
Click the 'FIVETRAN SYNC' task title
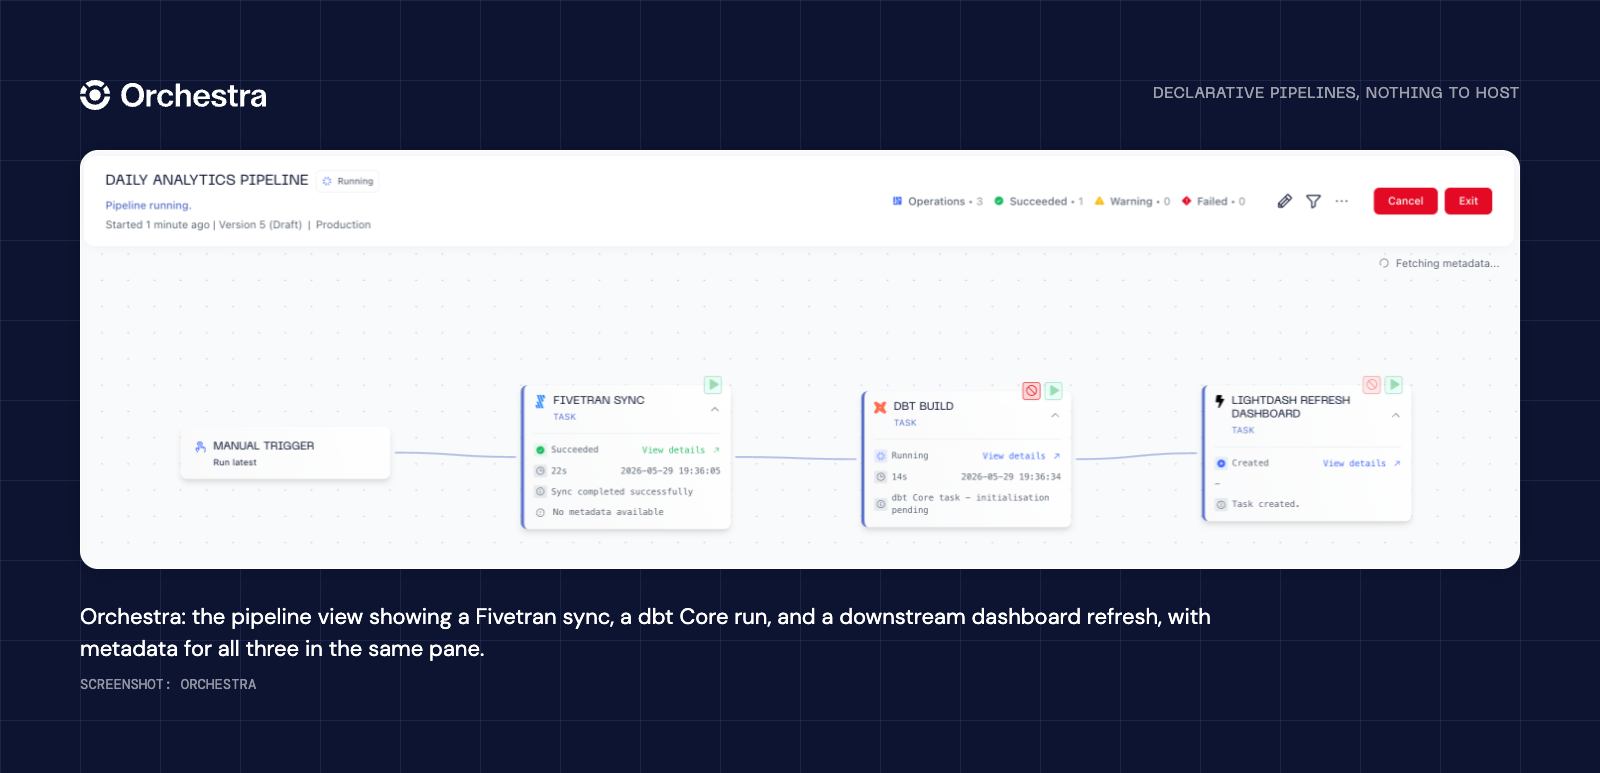(x=599, y=400)
